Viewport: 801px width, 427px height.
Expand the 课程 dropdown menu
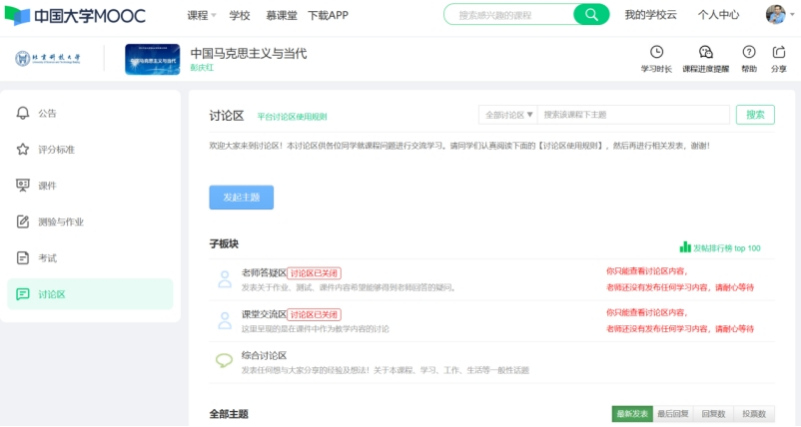pyautogui.click(x=202, y=16)
